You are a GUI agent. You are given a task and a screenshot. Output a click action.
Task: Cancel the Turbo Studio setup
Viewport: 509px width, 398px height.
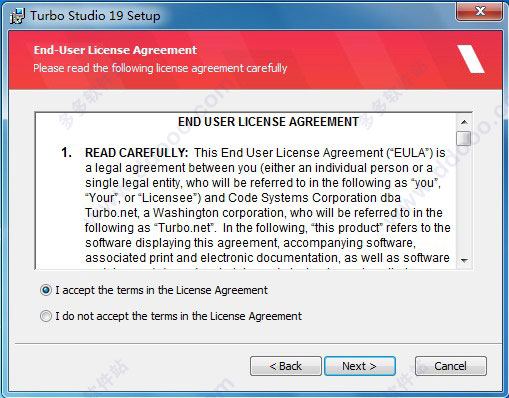451,366
